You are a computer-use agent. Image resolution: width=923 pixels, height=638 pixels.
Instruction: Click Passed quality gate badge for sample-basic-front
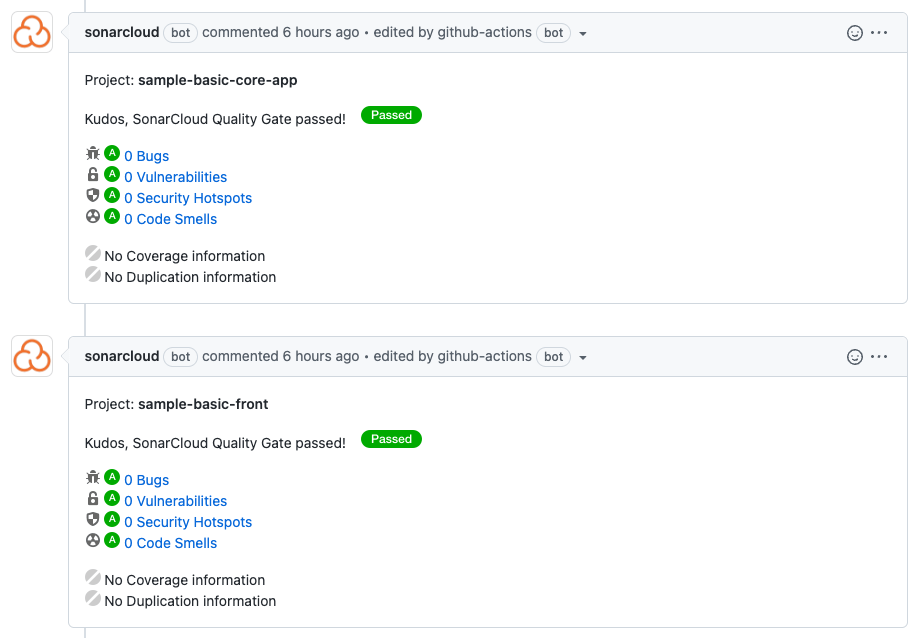point(391,439)
